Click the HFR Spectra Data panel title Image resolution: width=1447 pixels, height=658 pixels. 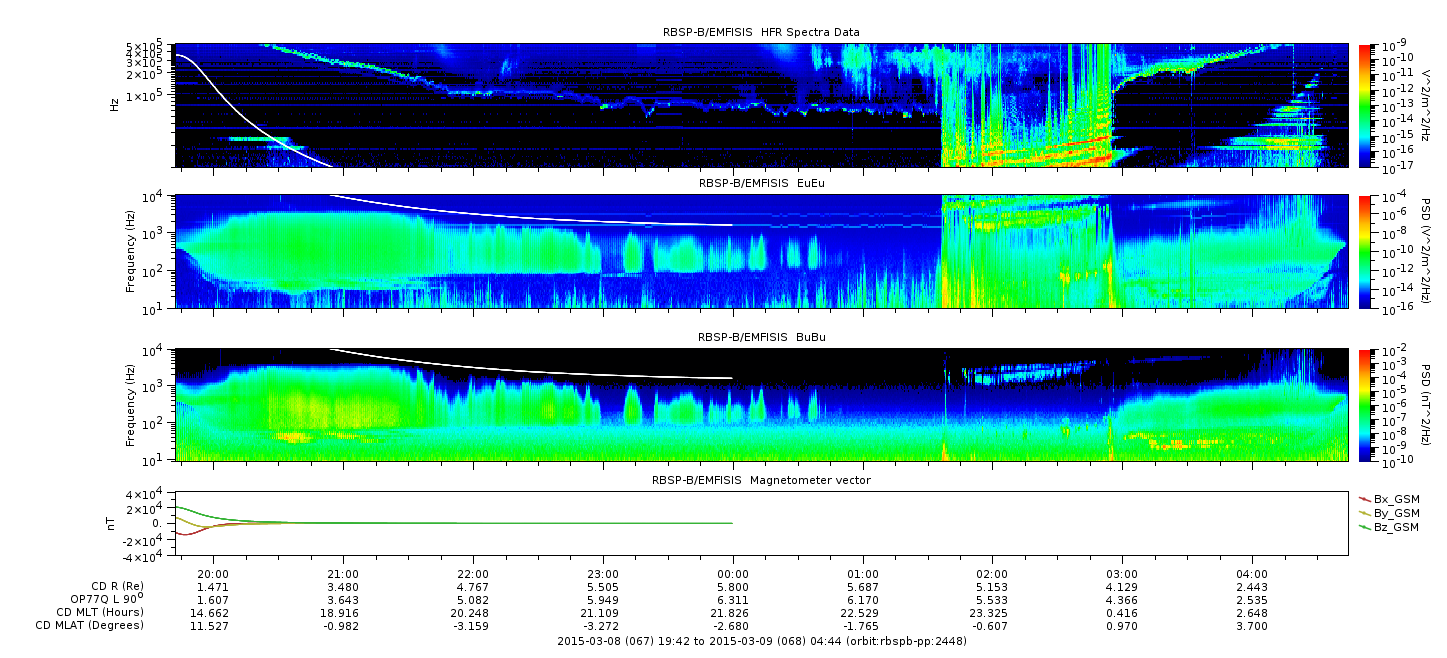[x=761, y=33]
